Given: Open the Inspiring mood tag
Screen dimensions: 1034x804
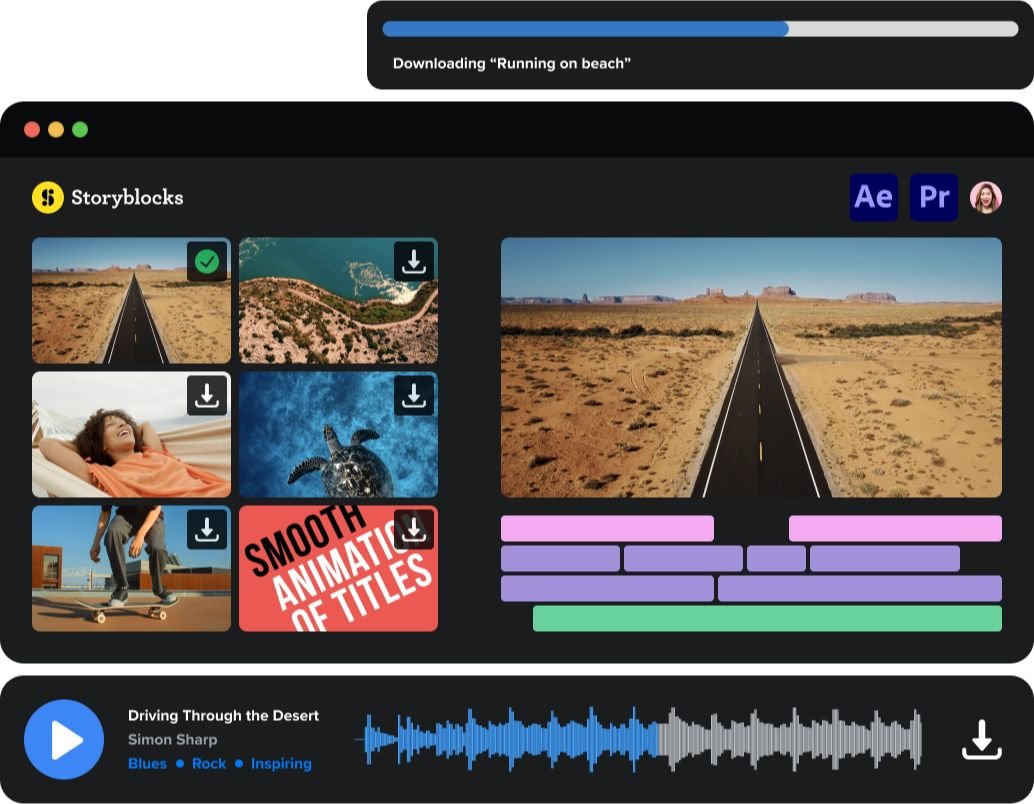Looking at the screenshot, I should pyautogui.click(x=281, y=763).
